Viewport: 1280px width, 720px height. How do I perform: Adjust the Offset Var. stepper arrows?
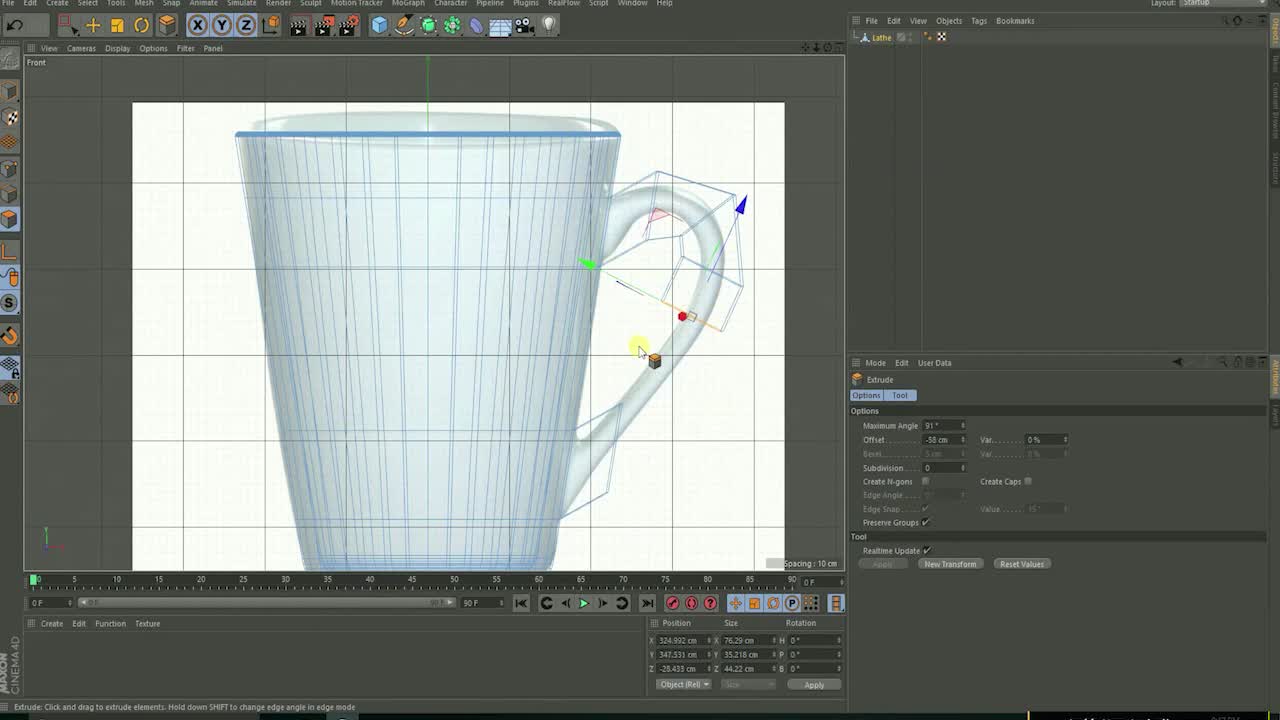(x=1065, y=440)
